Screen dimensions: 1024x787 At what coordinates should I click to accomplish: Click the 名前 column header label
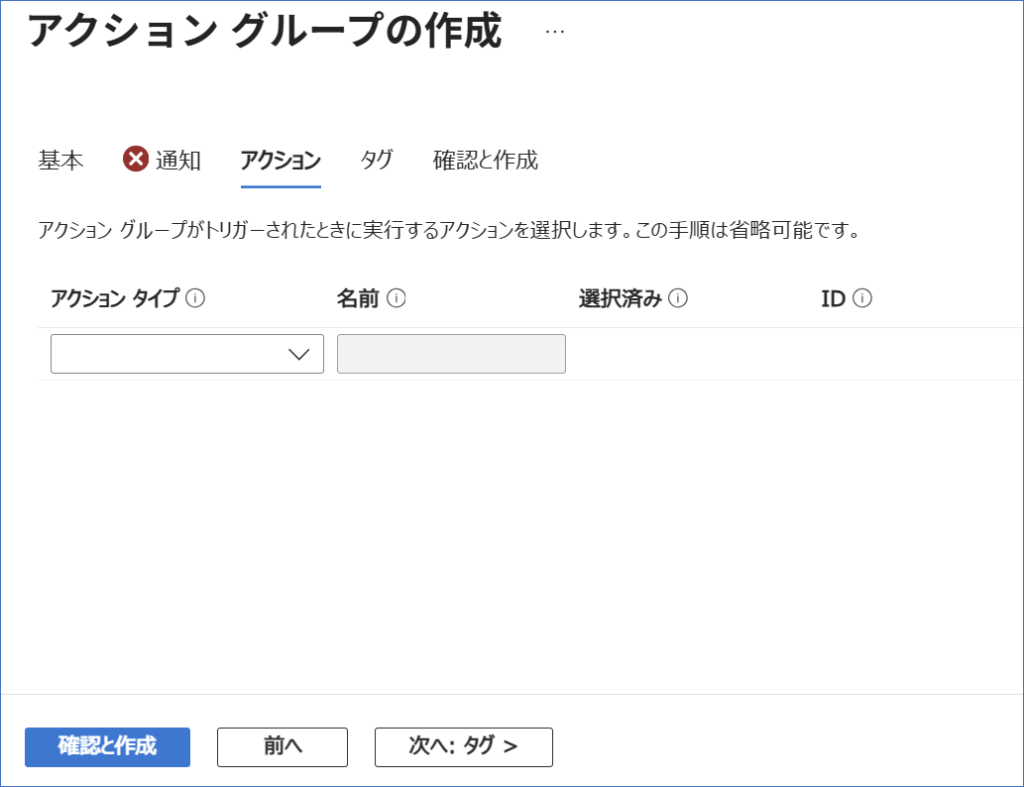[358, 298]
